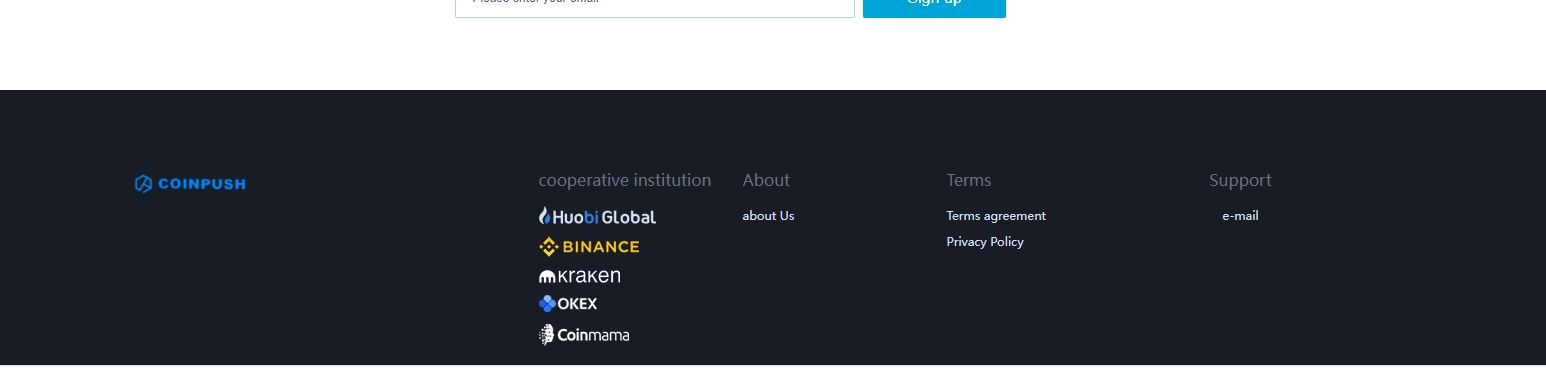Screen dimensions: 1546x369
Task: Click the About footer heading
Action: (766, 180)
